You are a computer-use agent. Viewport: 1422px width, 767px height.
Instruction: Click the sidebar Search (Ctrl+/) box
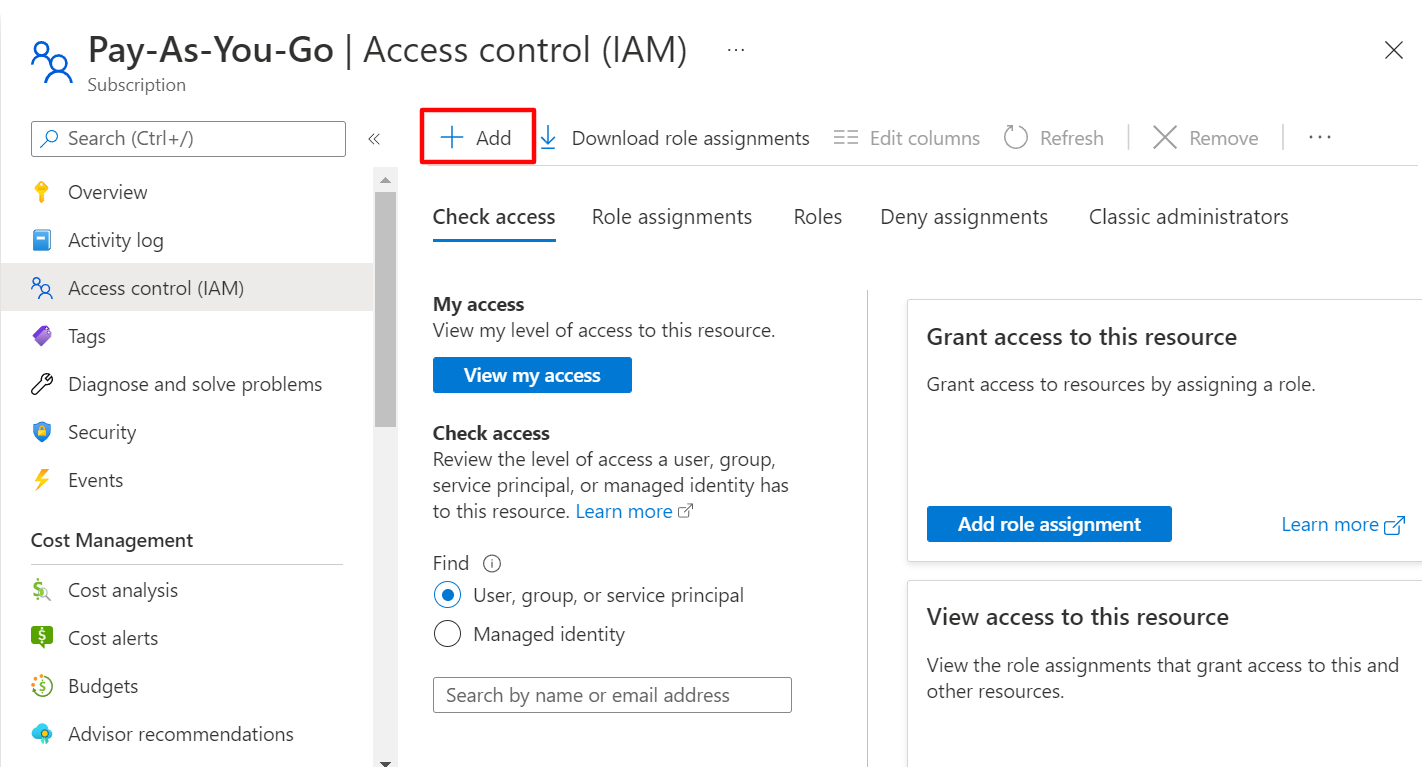[x=188, y=139]
